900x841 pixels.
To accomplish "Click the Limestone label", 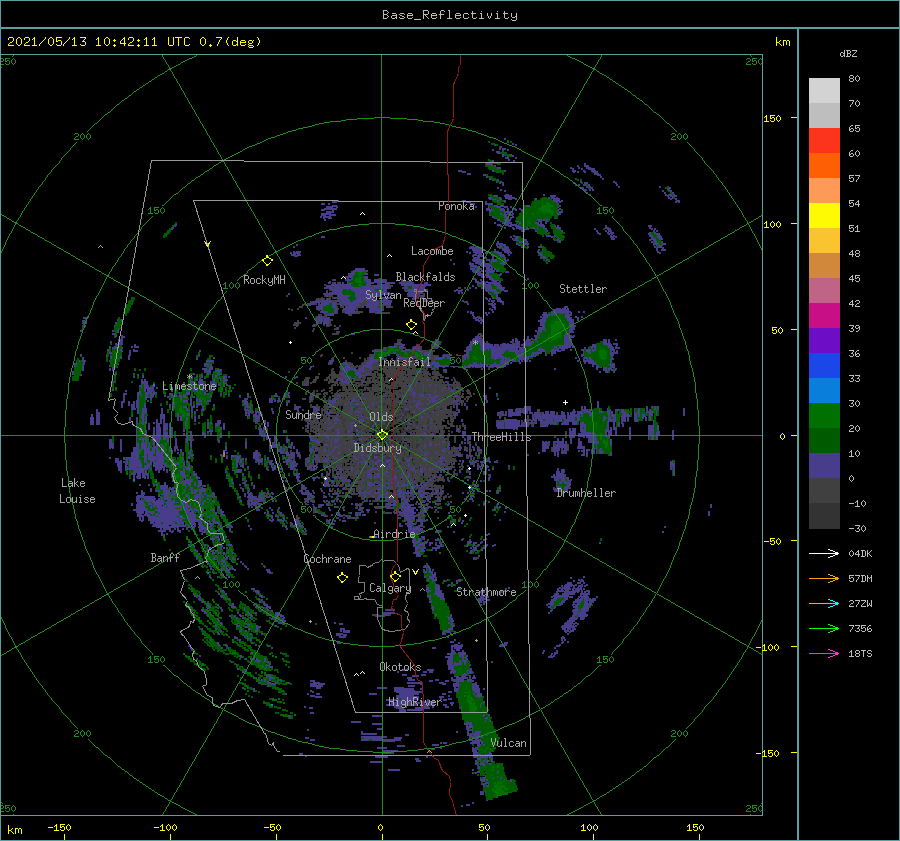I will tap(189, 386).
